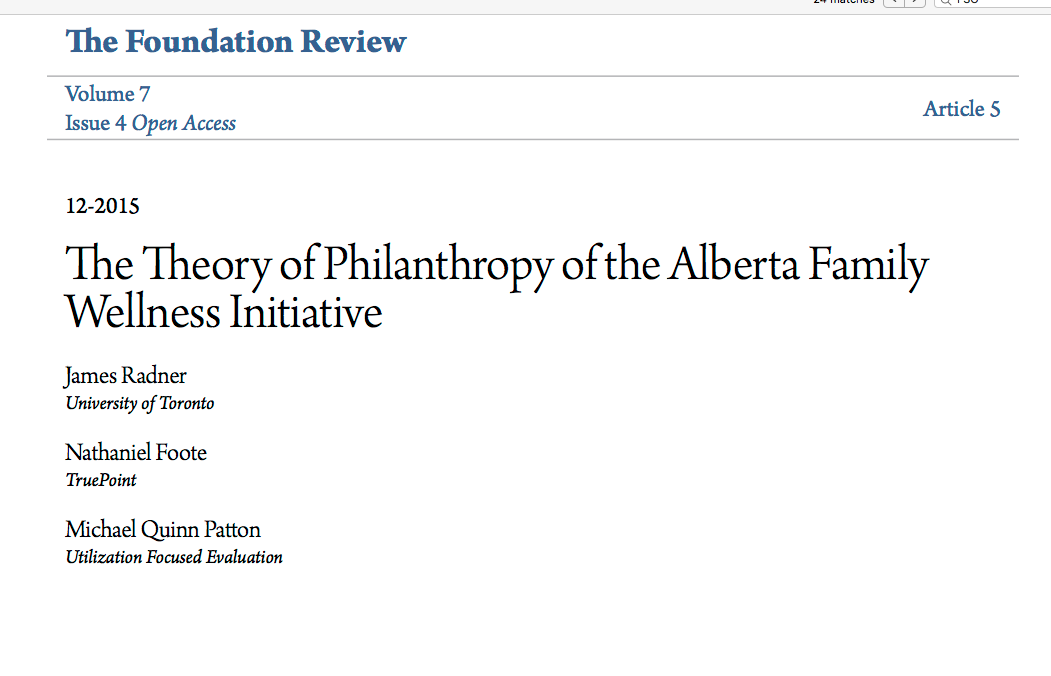The image size is (1051, 676).
Task: Click the word Philanthropy in the title
Action: click(439, 264)
